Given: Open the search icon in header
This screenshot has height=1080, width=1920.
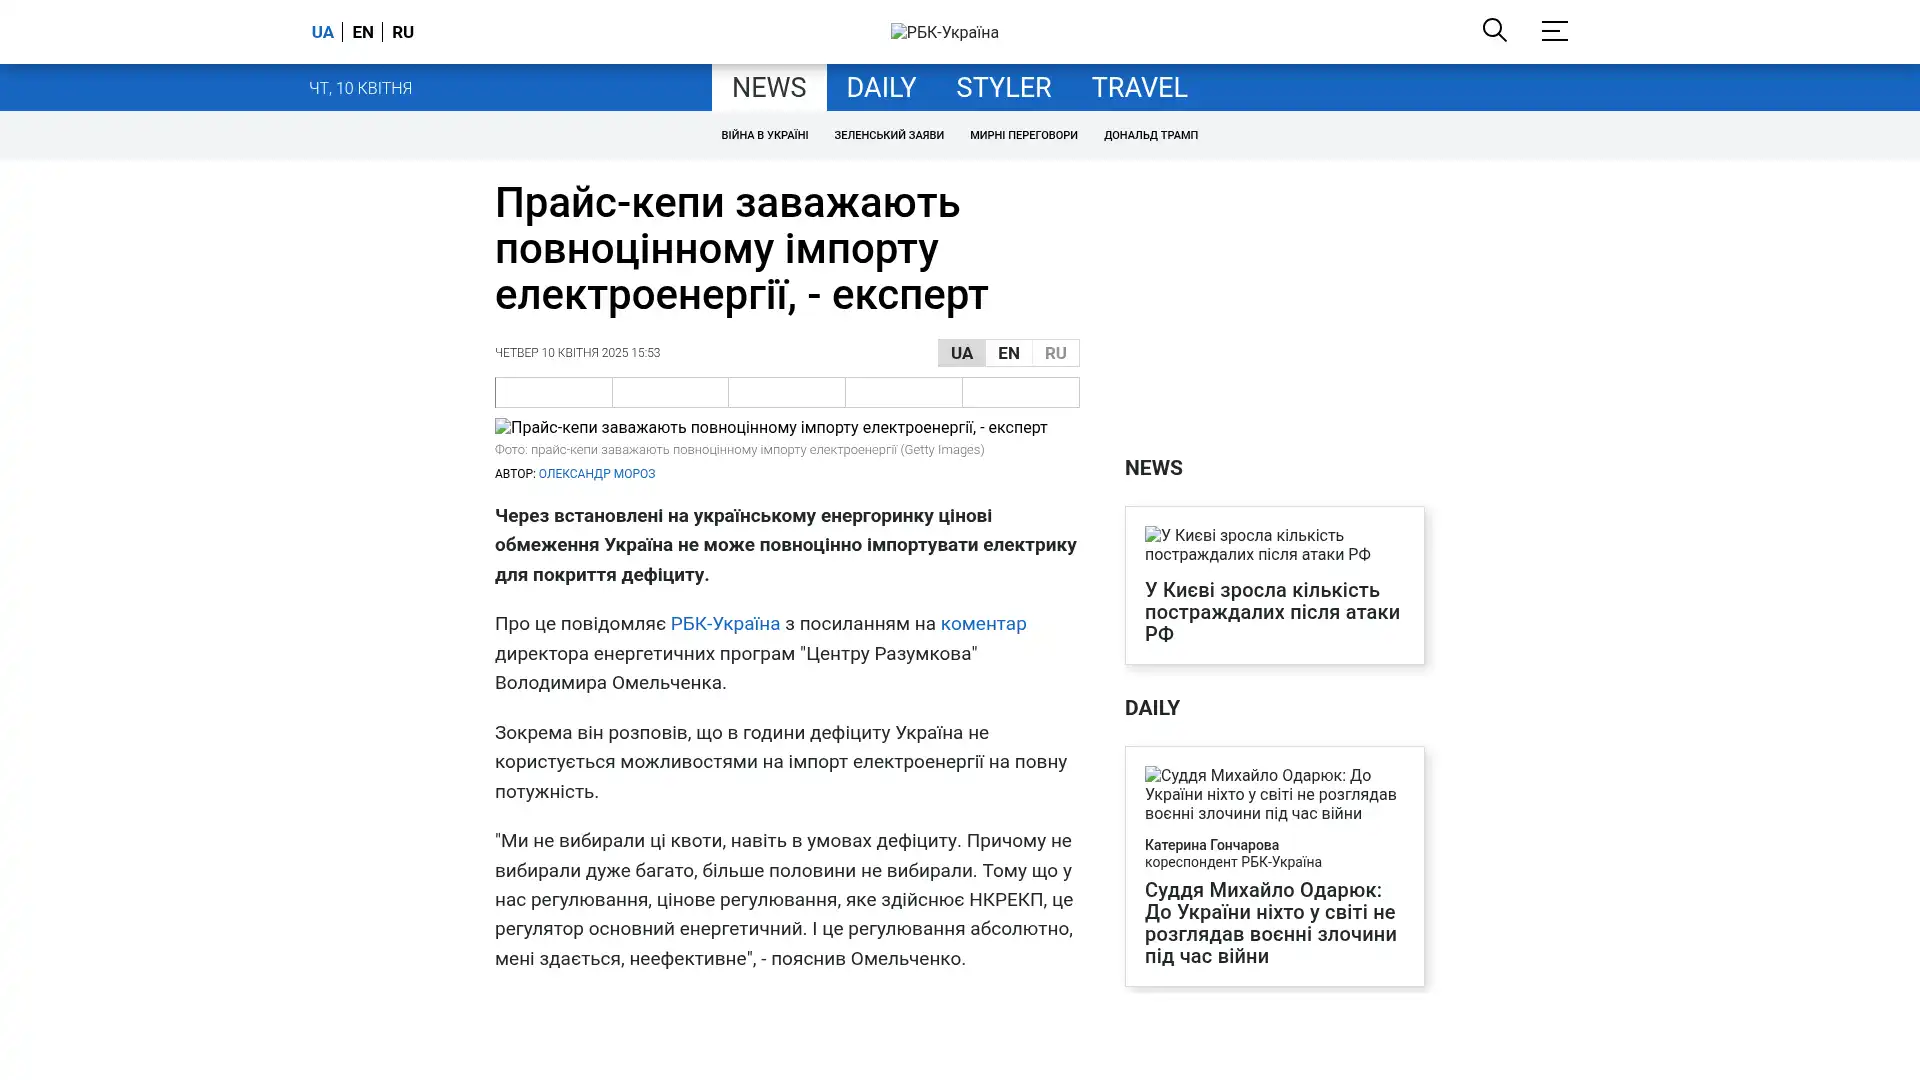Looking at the screenshot, I should (x=1494, y=30).
